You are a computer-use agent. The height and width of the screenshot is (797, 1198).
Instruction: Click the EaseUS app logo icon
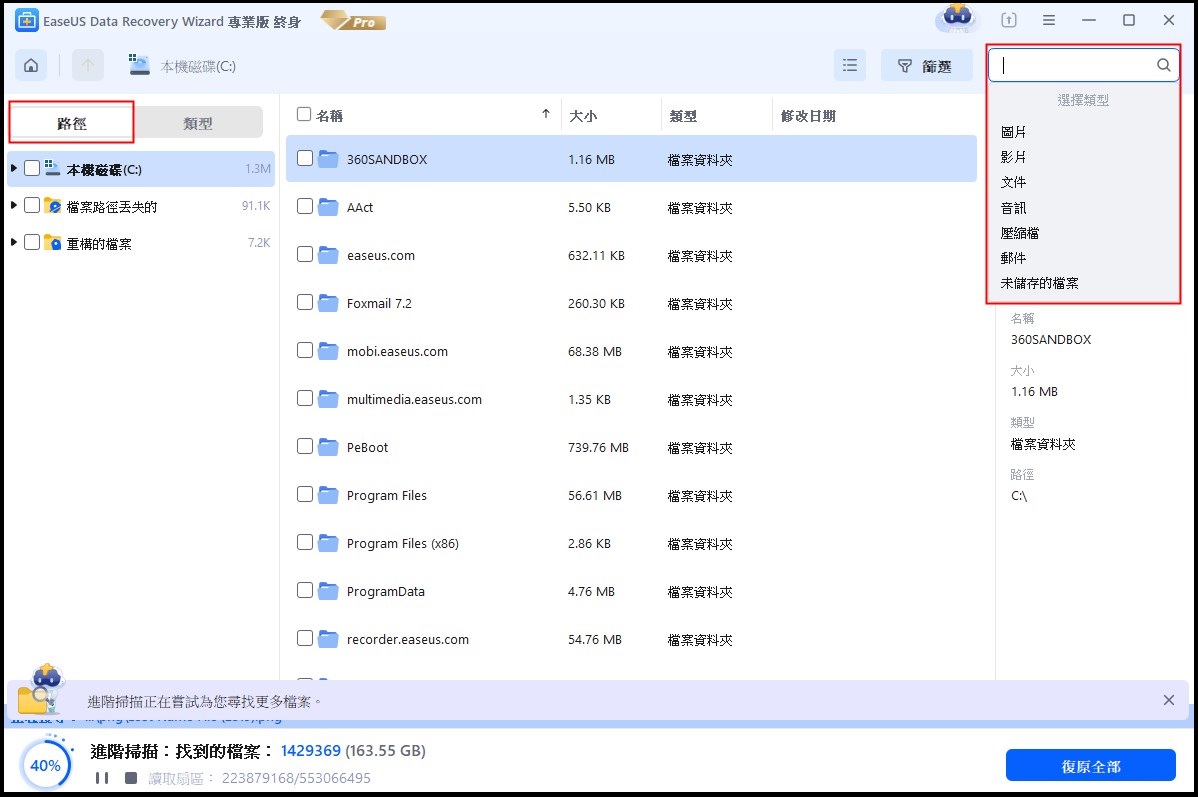(x=26, y=21)
